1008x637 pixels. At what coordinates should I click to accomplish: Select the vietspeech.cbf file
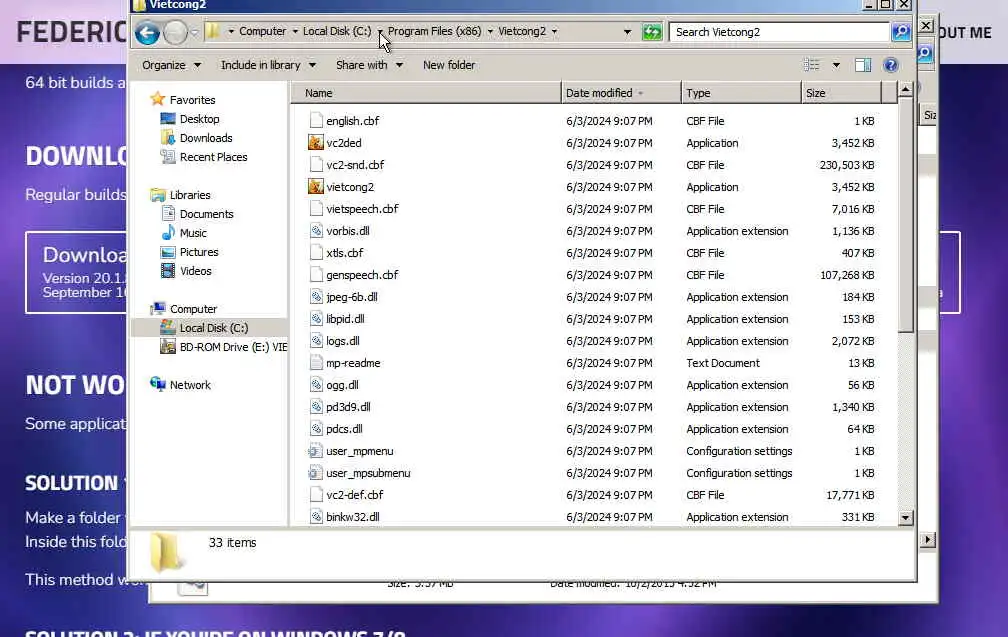[x=362, y=209]
